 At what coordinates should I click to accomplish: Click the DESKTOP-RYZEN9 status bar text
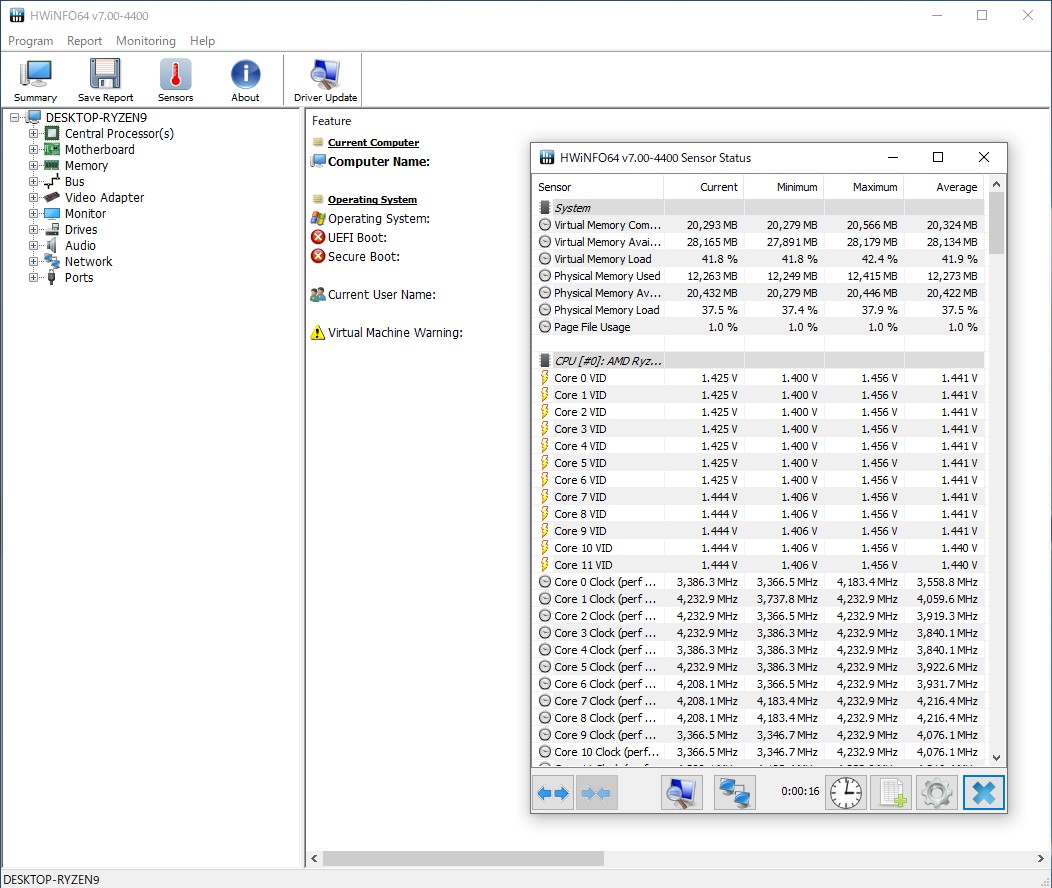coord(51,879)
